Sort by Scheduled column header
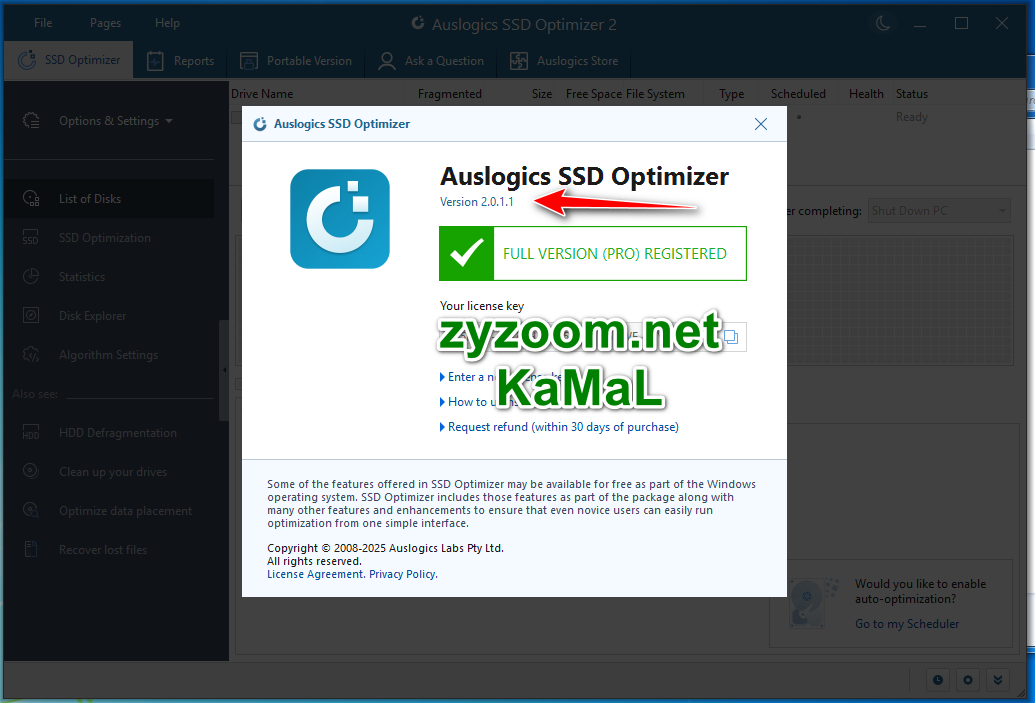The height and width of the screenshot is (703, 1035). [x=798, y=94]
